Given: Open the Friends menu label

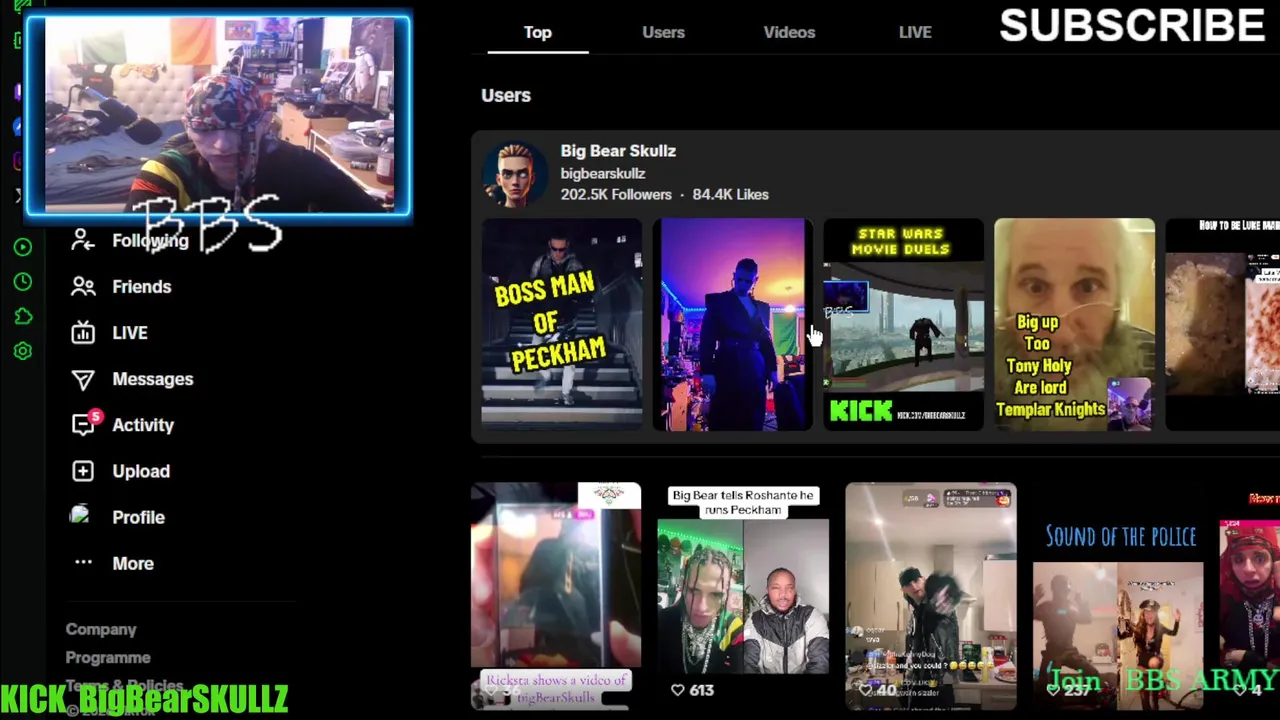Looking at the screenshot, I should 142,286.
